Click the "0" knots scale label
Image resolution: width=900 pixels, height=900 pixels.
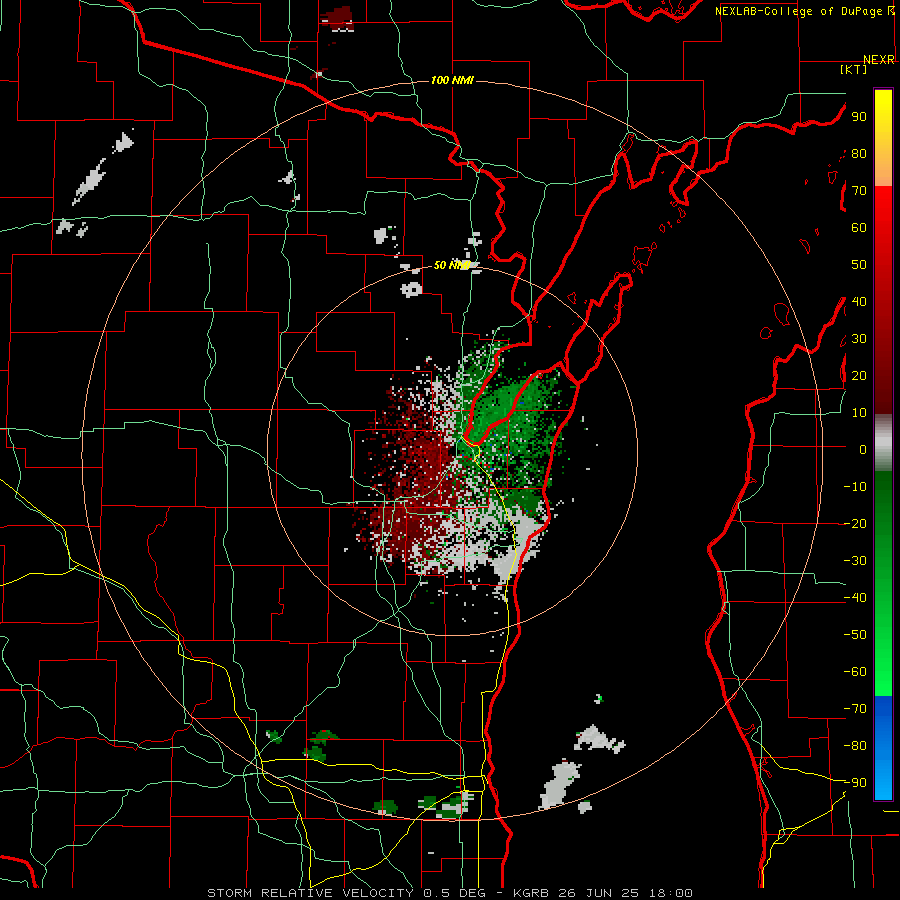[x=863, y=449]
